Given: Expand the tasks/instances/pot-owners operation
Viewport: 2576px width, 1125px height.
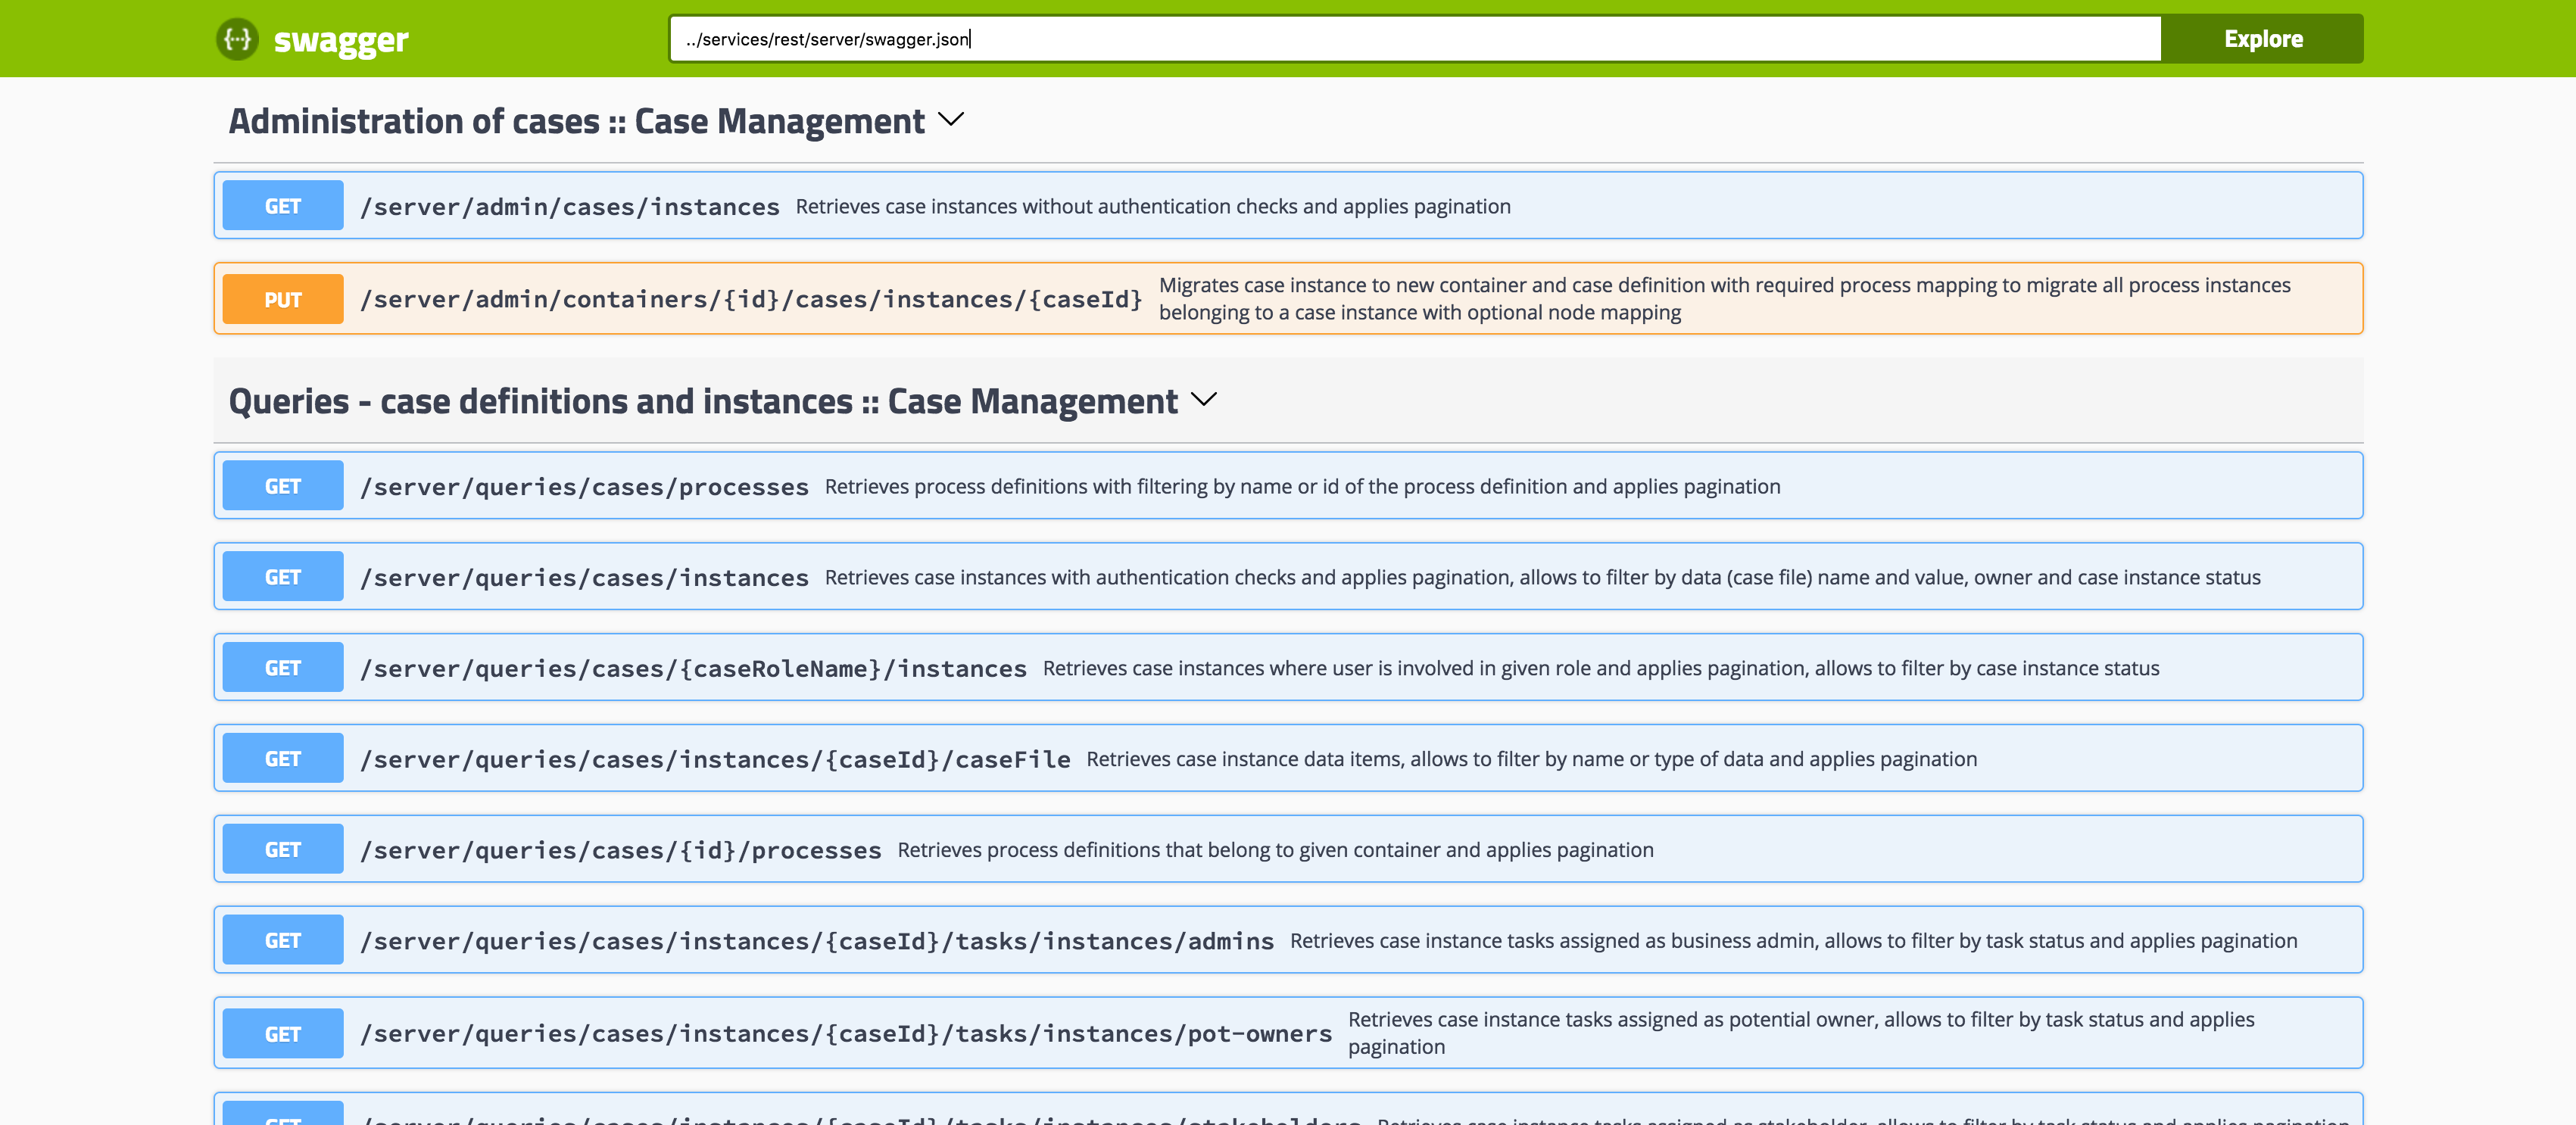Looking at the screenshot, I should [845, 1033].
